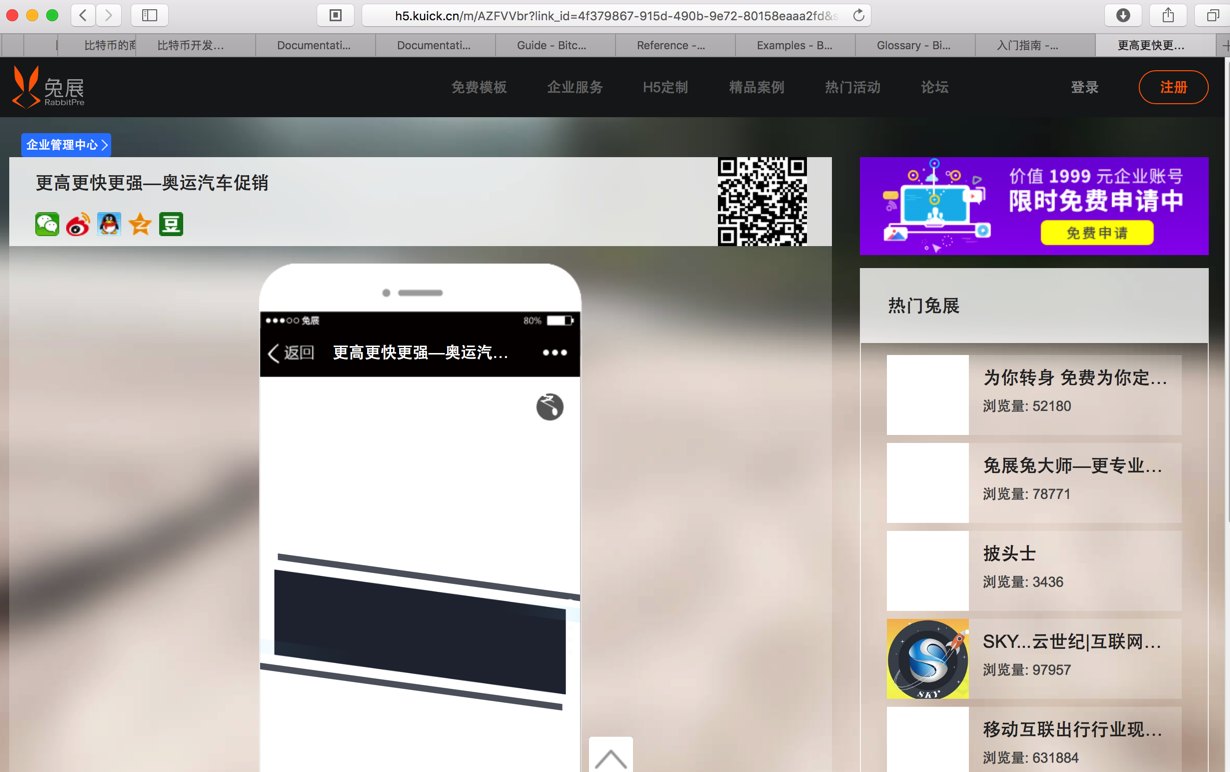Click the Safari forward button
The image size is (1230, 772).
click(x=109, y=15)
